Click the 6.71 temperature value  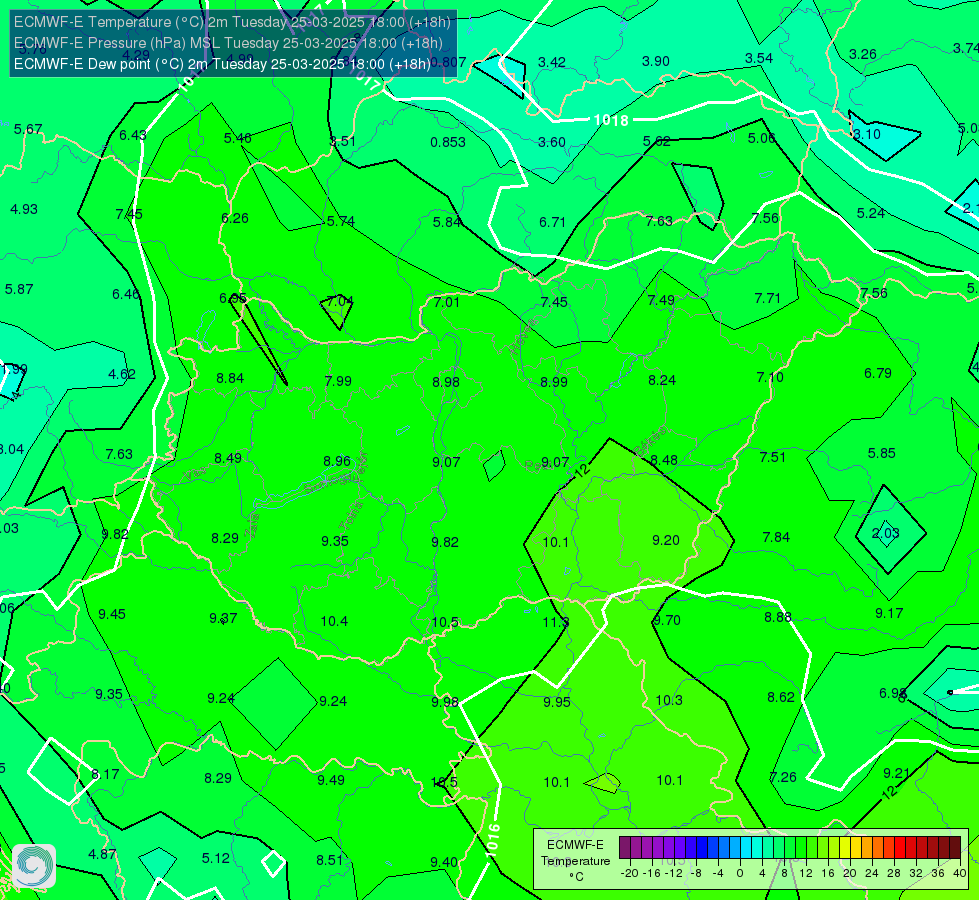[553, 222]
